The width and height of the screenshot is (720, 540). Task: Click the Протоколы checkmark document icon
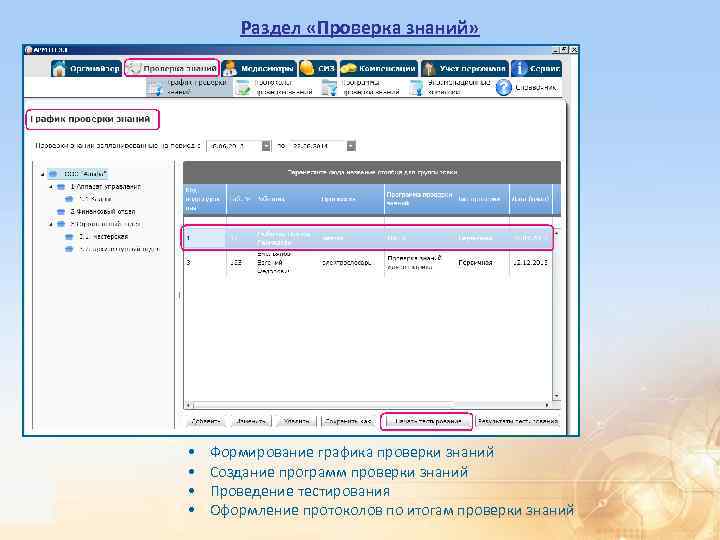click(242, 87)
